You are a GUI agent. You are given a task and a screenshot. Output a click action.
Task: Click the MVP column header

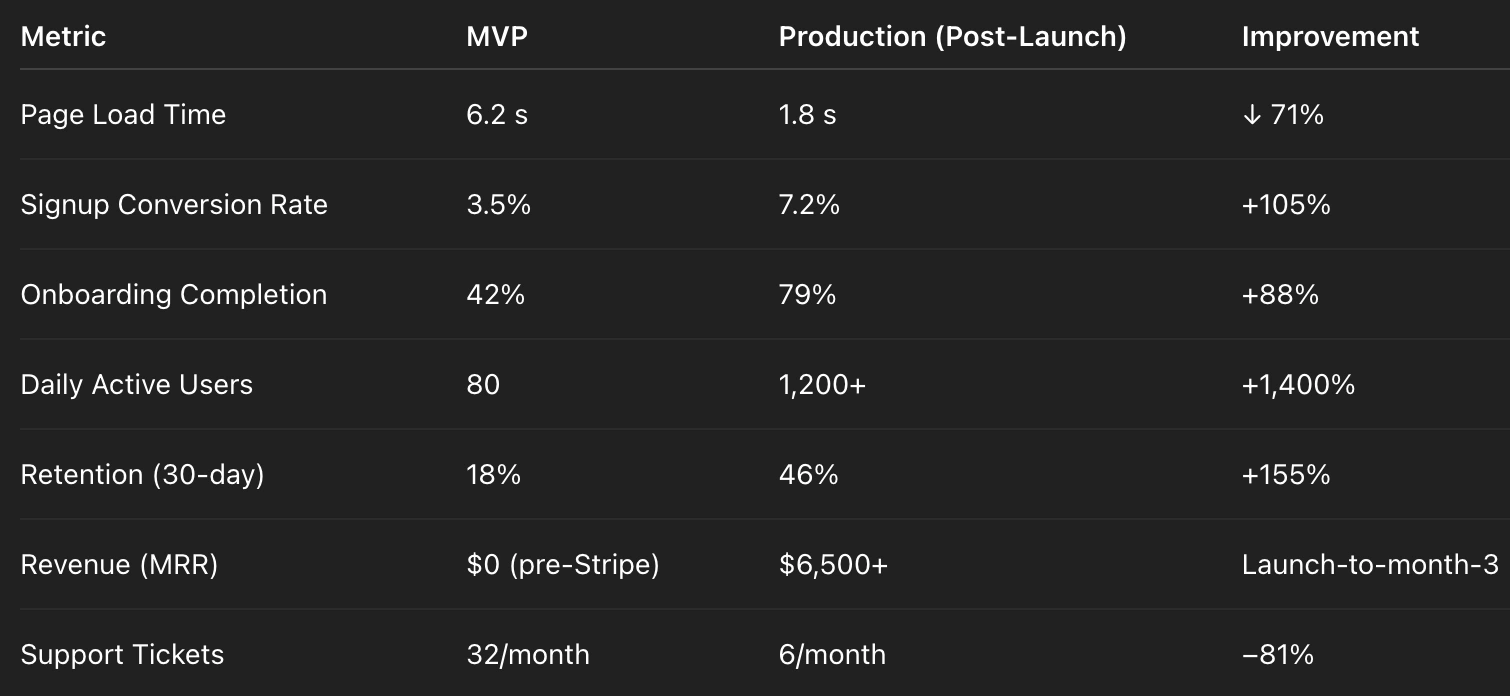[x=499, y=37]
